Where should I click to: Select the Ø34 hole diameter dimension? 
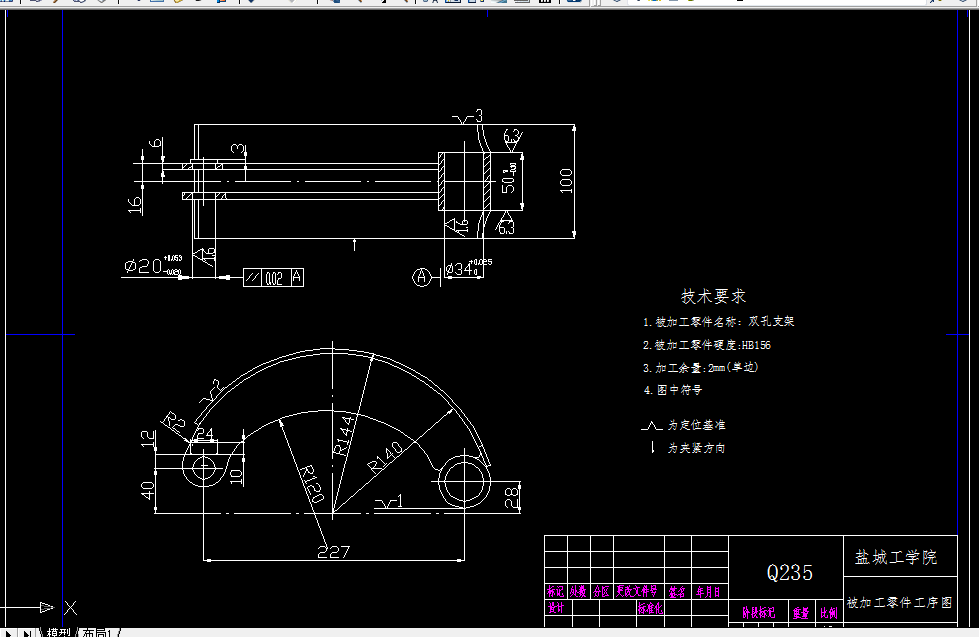tap(468, 267)
